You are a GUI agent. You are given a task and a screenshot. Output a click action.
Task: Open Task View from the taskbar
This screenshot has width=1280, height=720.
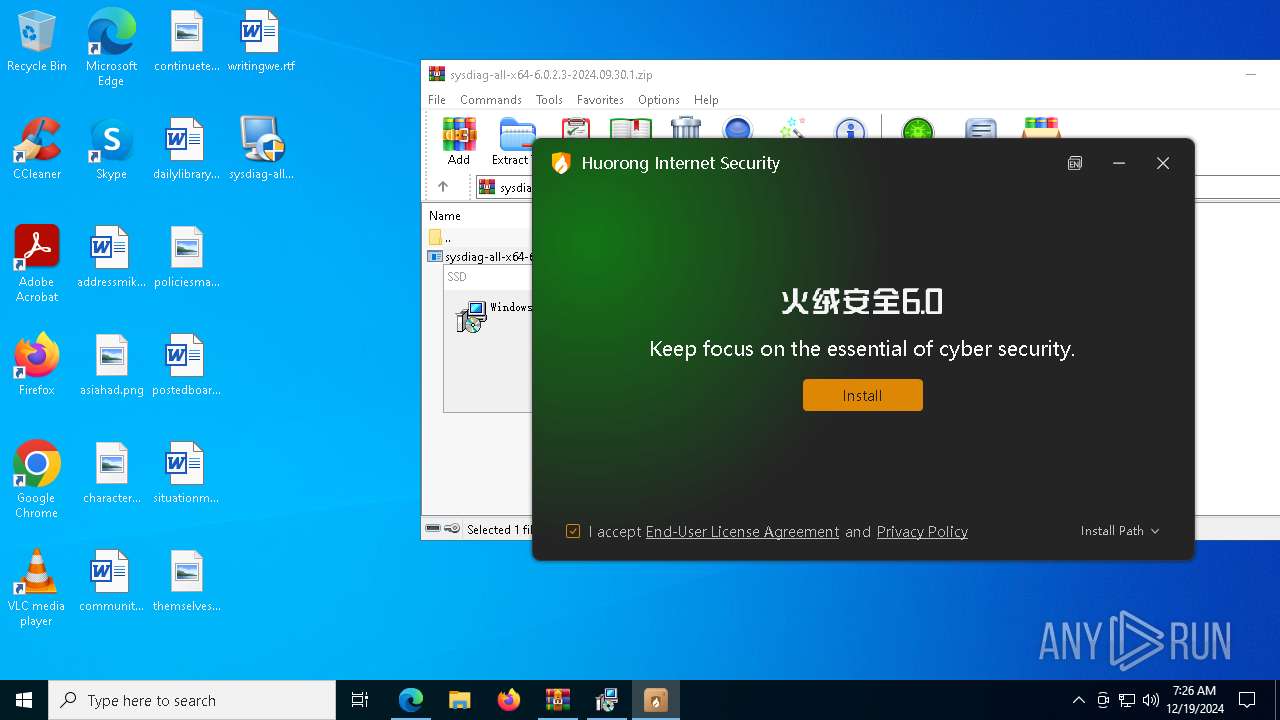(360, 700)
